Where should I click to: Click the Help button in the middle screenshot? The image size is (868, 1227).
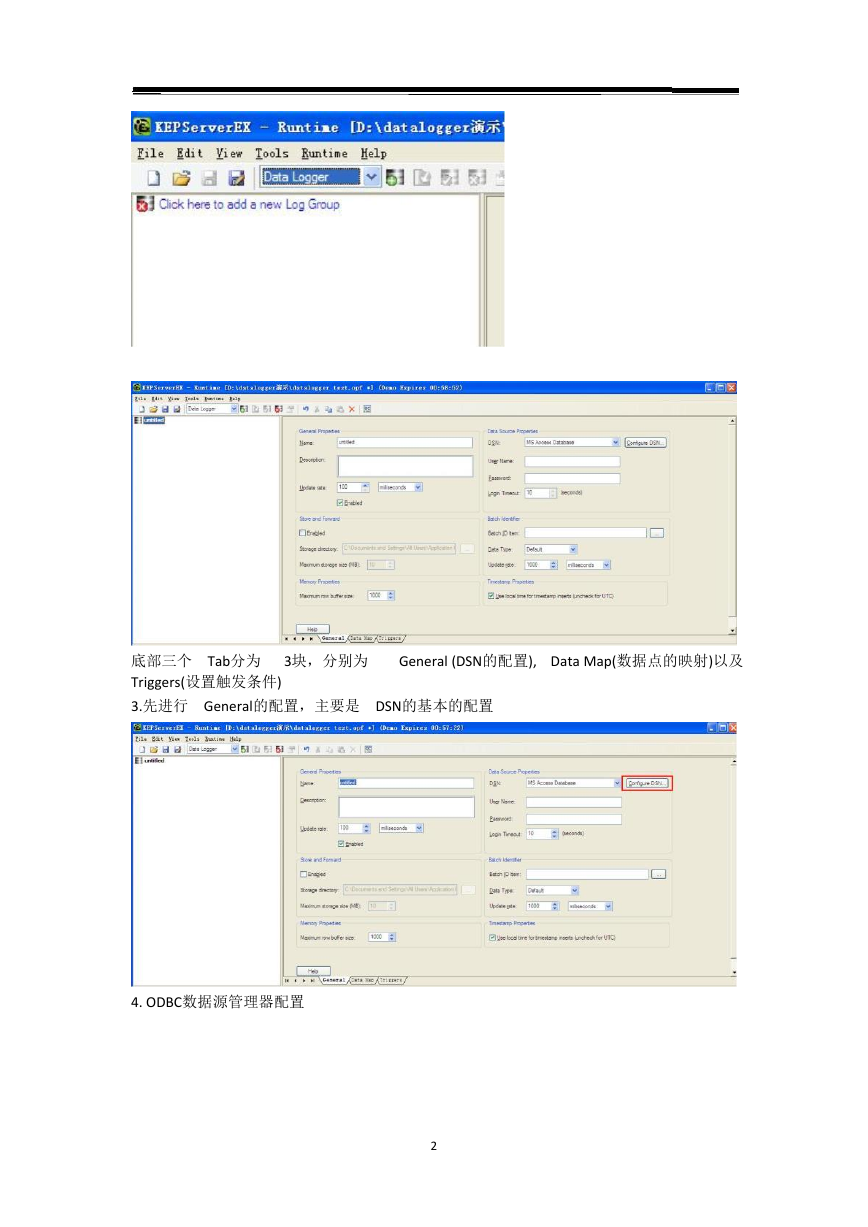pyautogui.click(x=312, y=629)
